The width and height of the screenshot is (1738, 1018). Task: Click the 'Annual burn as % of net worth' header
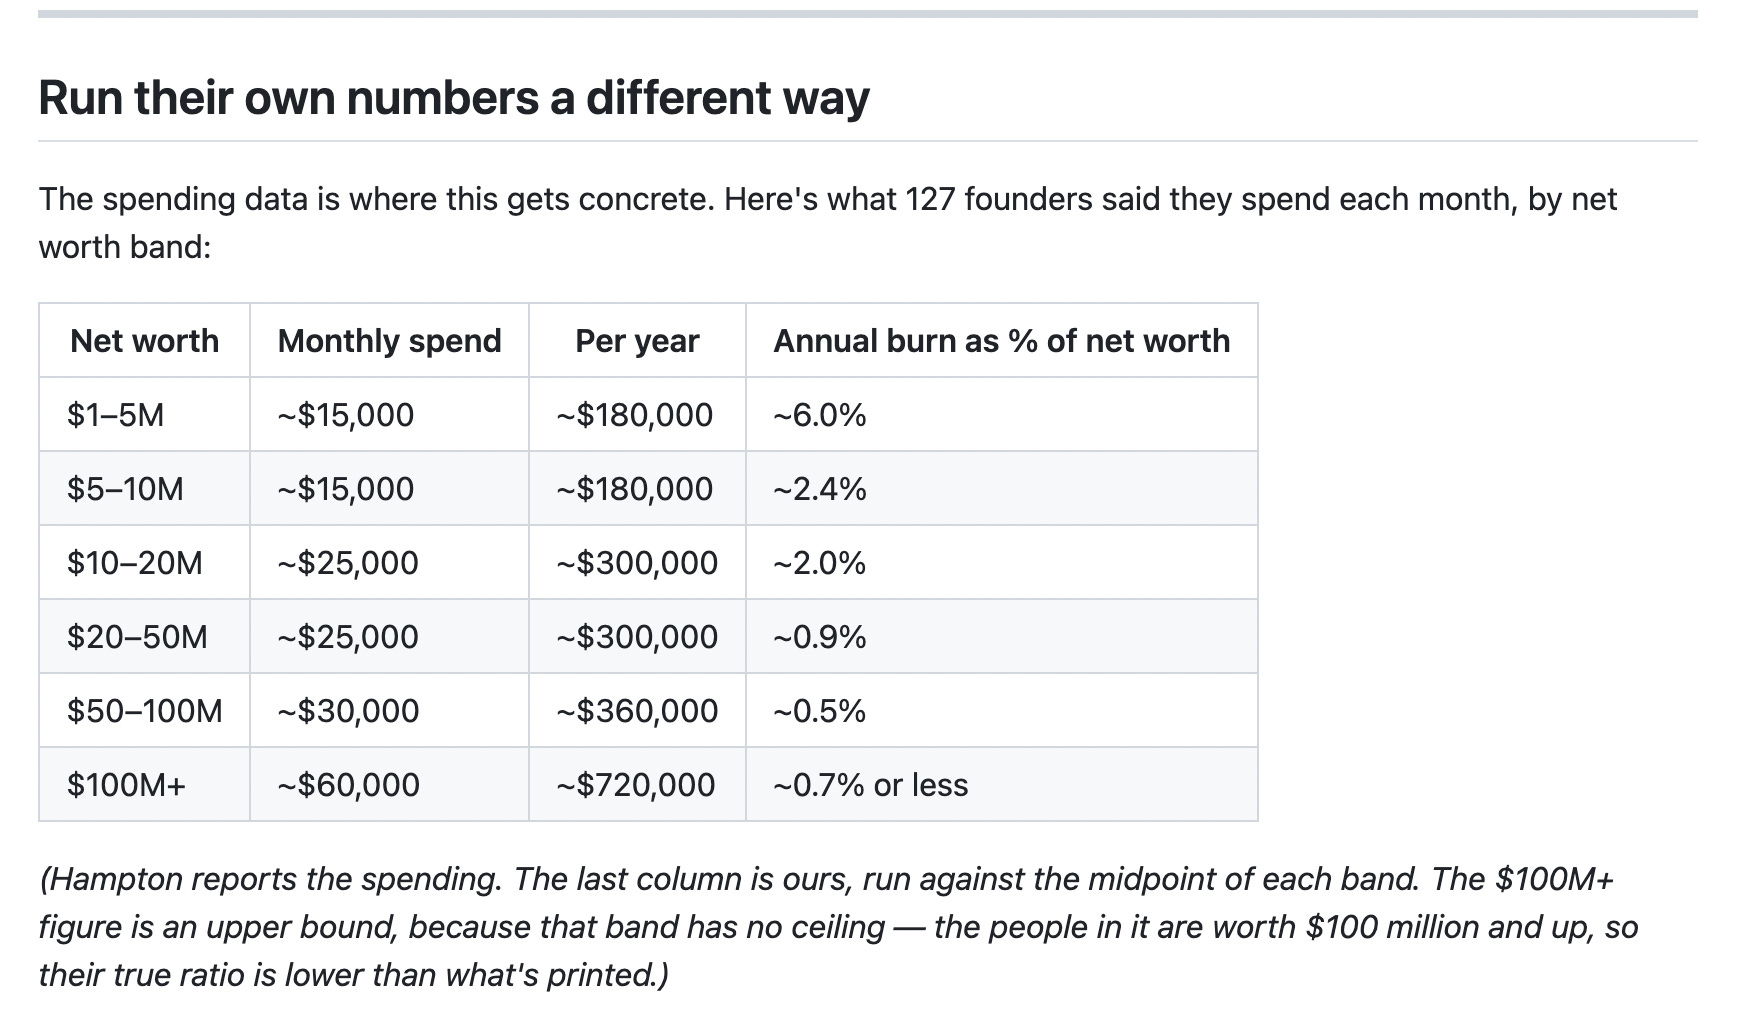click(1001, 341)
